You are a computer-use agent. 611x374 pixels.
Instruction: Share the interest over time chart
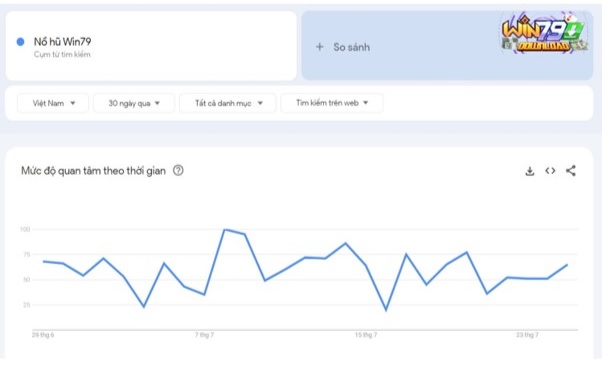pyautogui.click(x=571, y=171)
